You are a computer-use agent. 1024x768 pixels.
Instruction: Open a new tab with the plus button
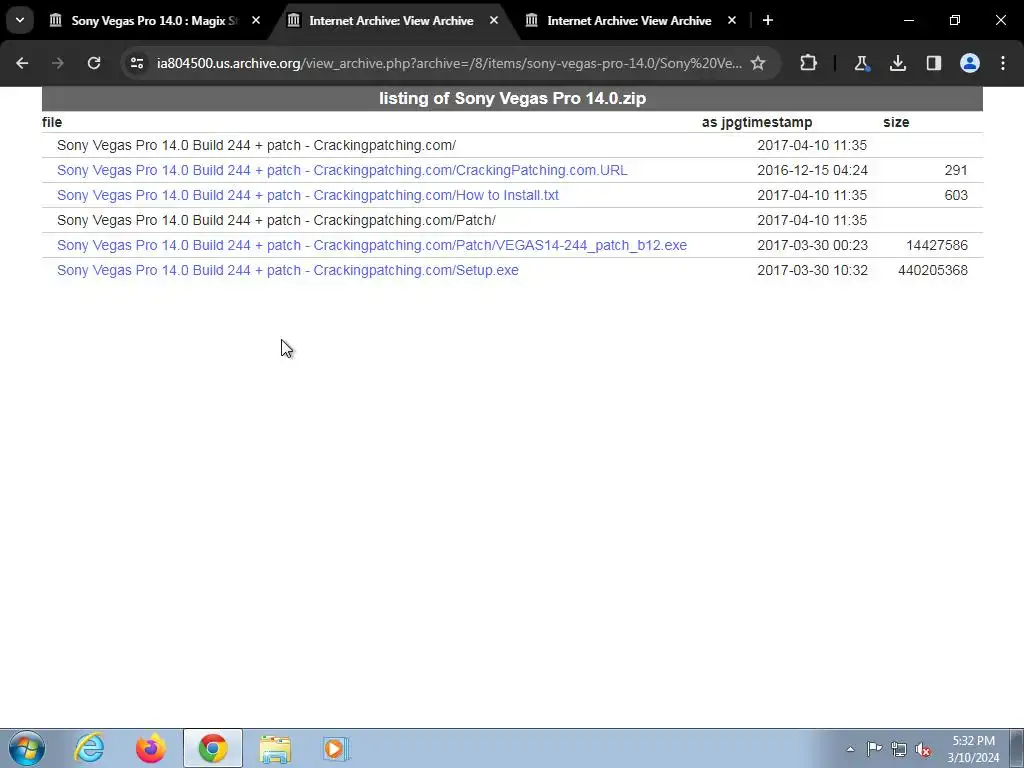768,20
